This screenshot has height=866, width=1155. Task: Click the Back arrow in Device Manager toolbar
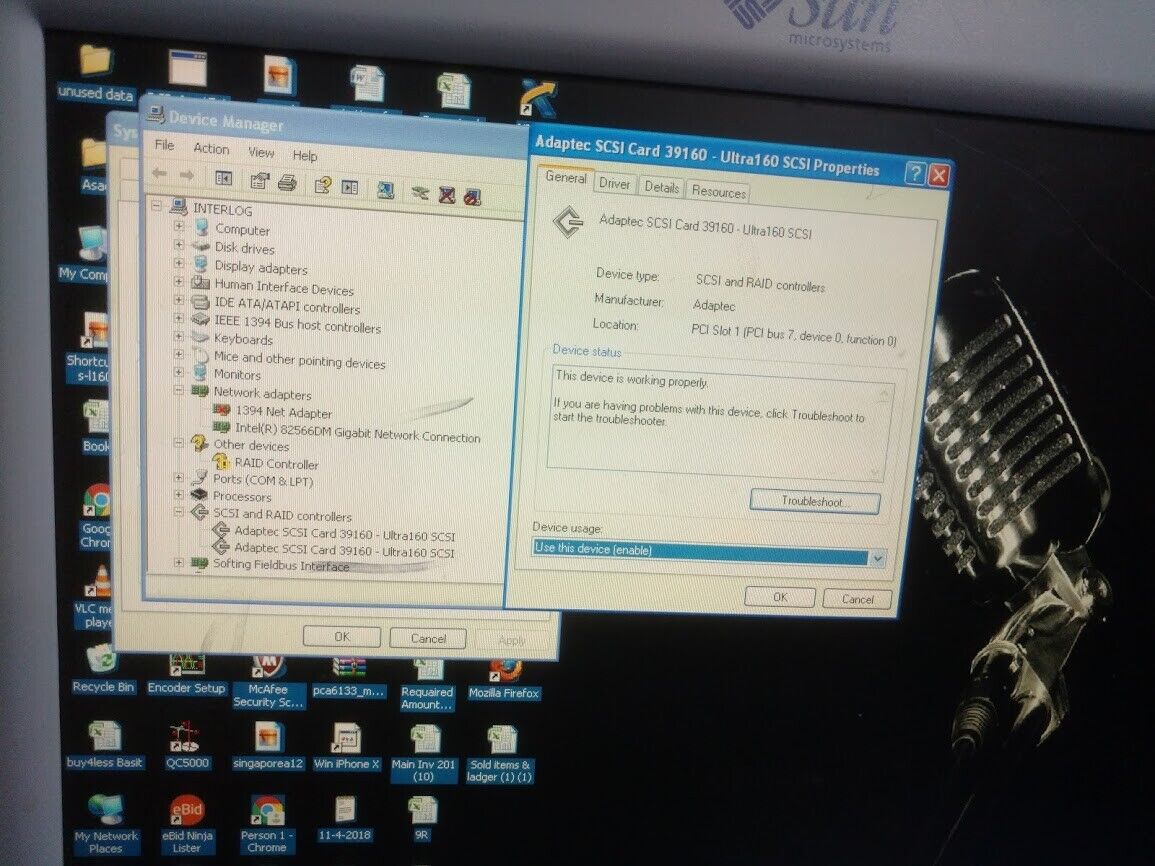click(x=159, y=174)
